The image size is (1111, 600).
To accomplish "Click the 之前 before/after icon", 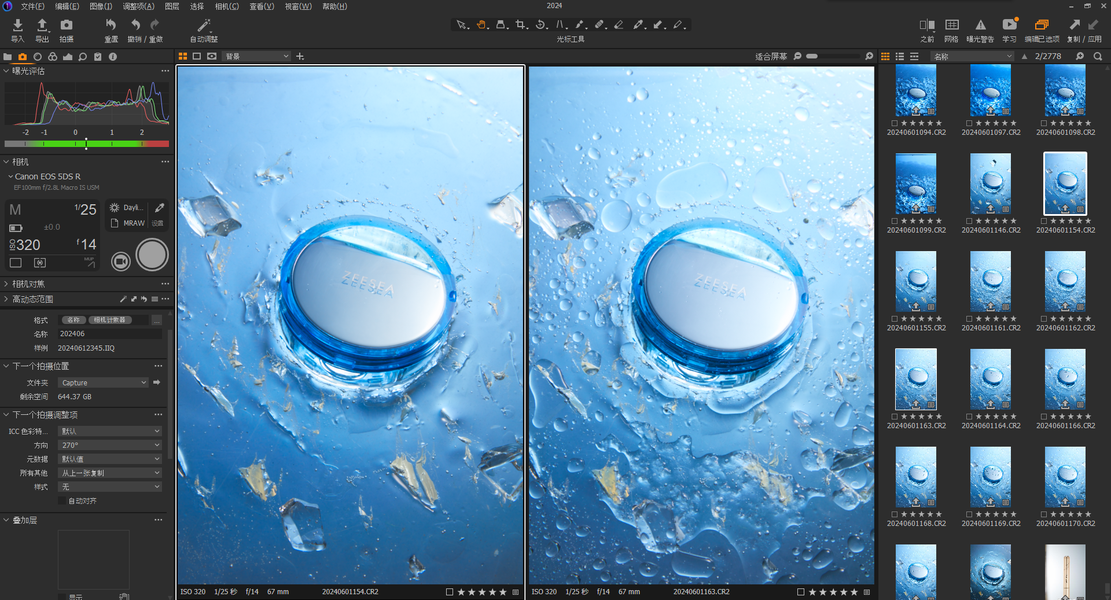I will (927, 26).
